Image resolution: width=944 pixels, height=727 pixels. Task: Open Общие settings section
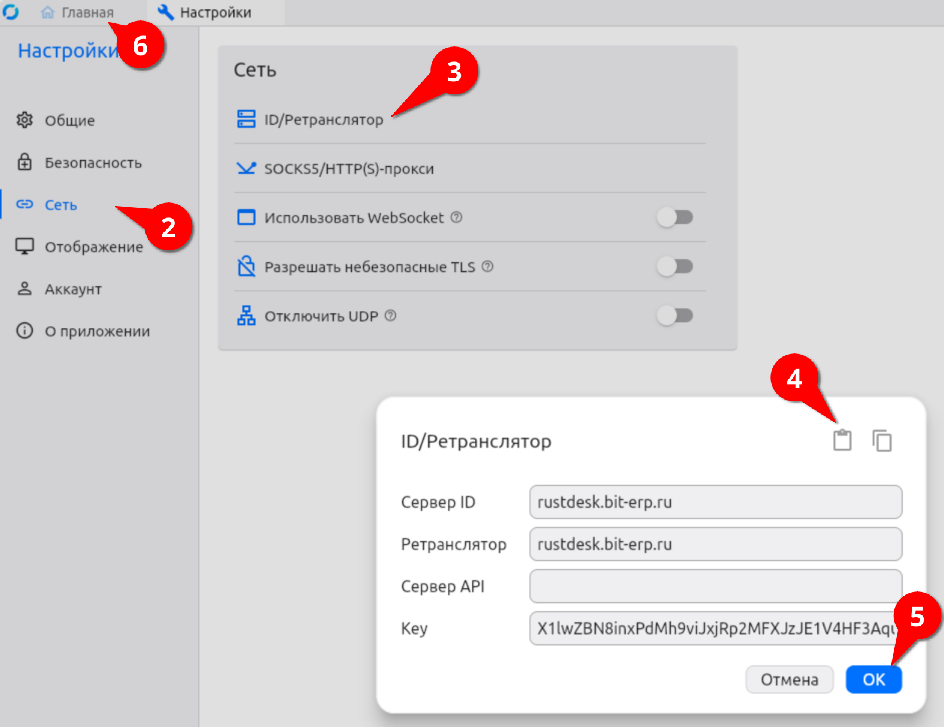pyautogui.click(x=69, y=121)
